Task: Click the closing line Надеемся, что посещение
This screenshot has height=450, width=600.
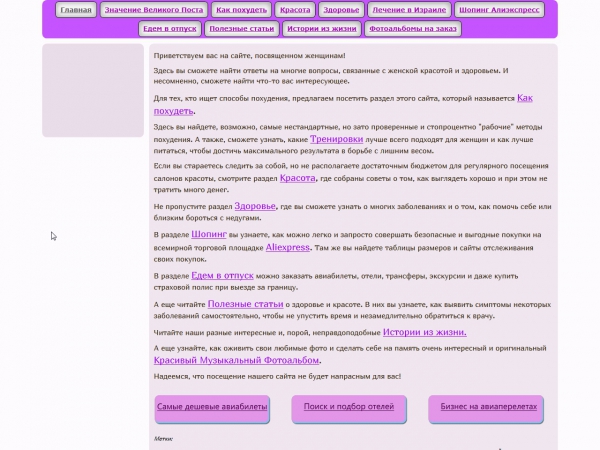Action: click(277, 377)
